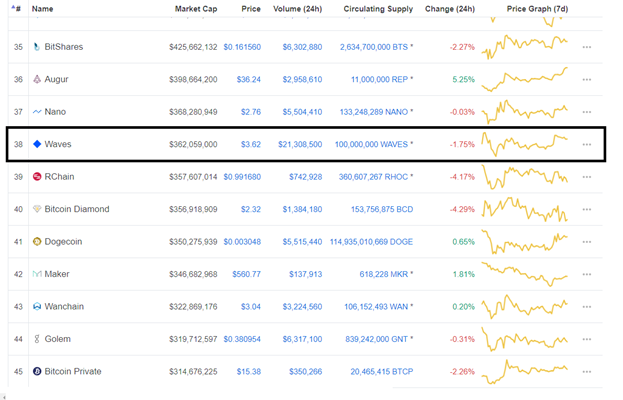Click the Bitcoin Diamond 7d price graph
Viewport: 623px width, 400px height.
524,209
